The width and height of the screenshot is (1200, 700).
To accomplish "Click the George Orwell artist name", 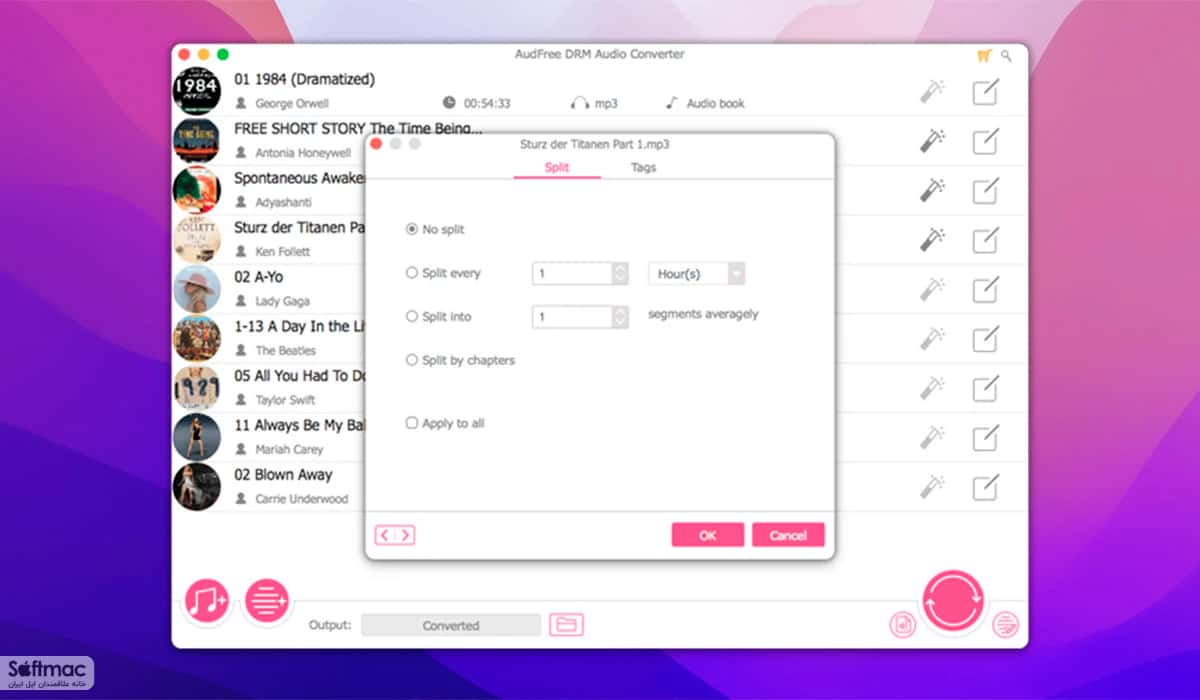I will point(292,103).
